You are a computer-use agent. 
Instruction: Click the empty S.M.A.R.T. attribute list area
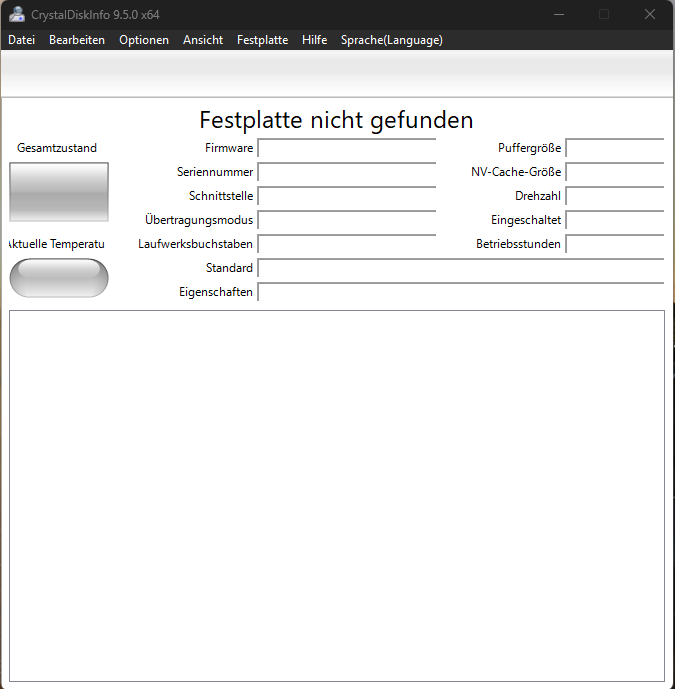(x=337, y=496)
